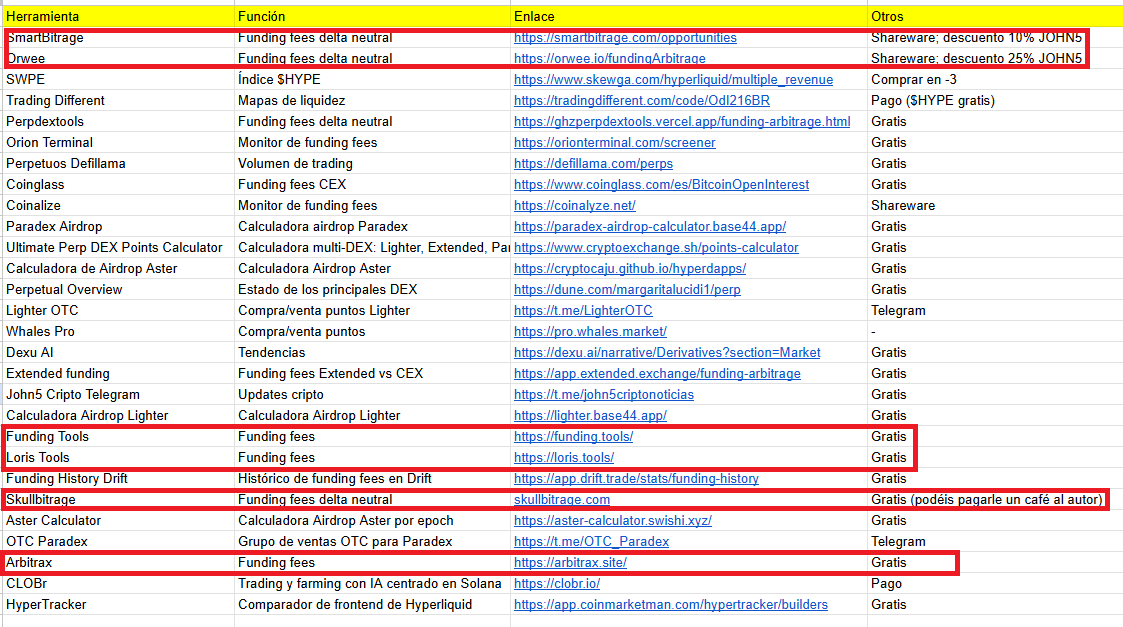Select the Herramienta header cell
This screenshot has width=1123, height=627.
118,16
